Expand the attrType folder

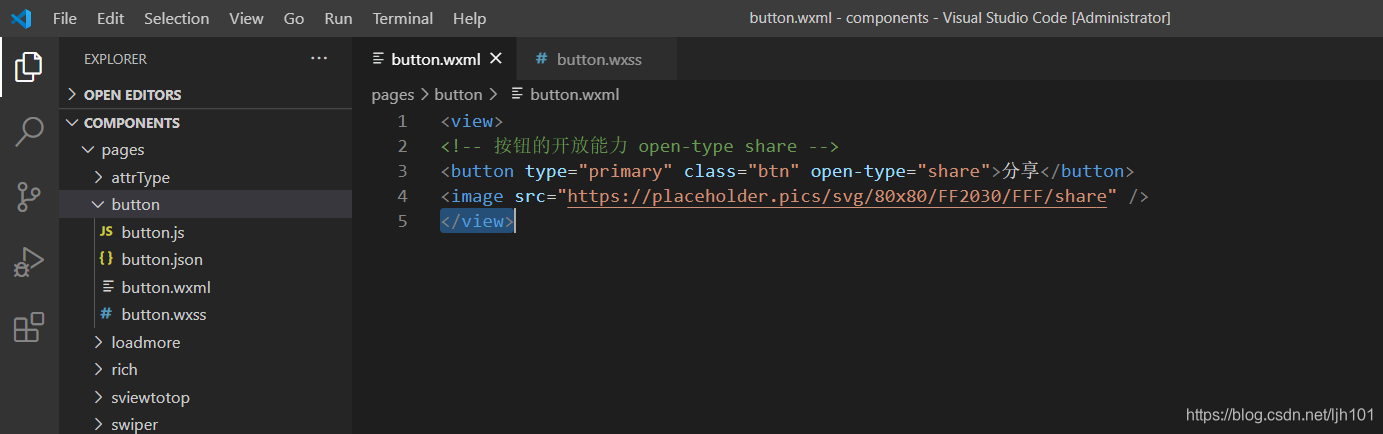click(x=98, y=177)
